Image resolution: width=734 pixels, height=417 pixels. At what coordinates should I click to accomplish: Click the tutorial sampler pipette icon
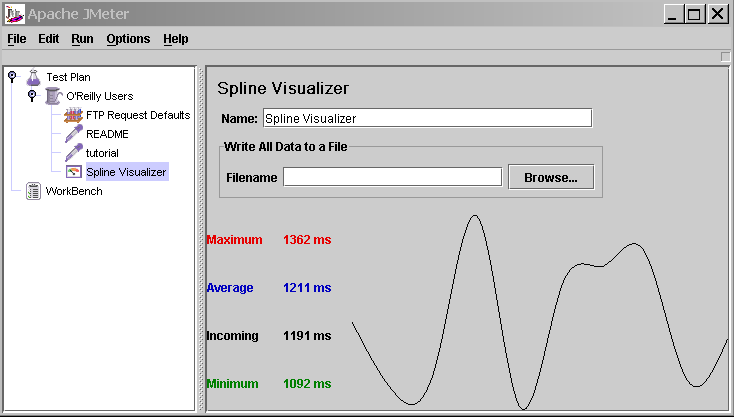point(73,153)
